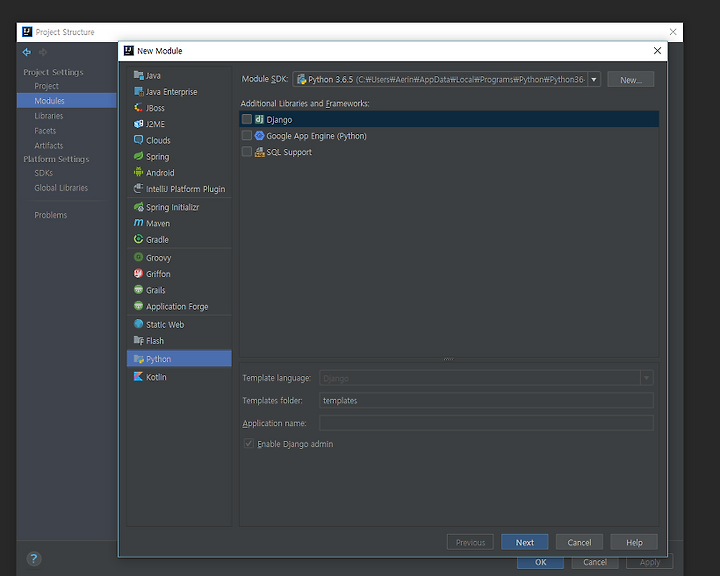720x576 pixels.
Task: Open help question mark in Project Structure
Action: tap(34, 559)
